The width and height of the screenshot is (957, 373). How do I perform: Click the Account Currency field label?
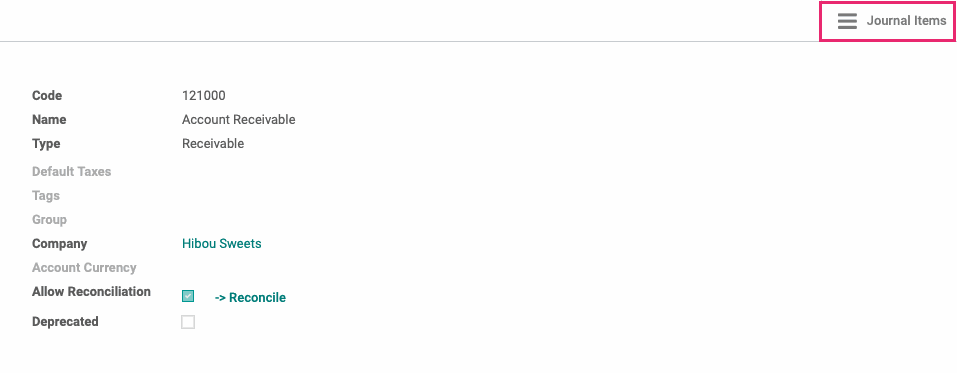(84, 267)
